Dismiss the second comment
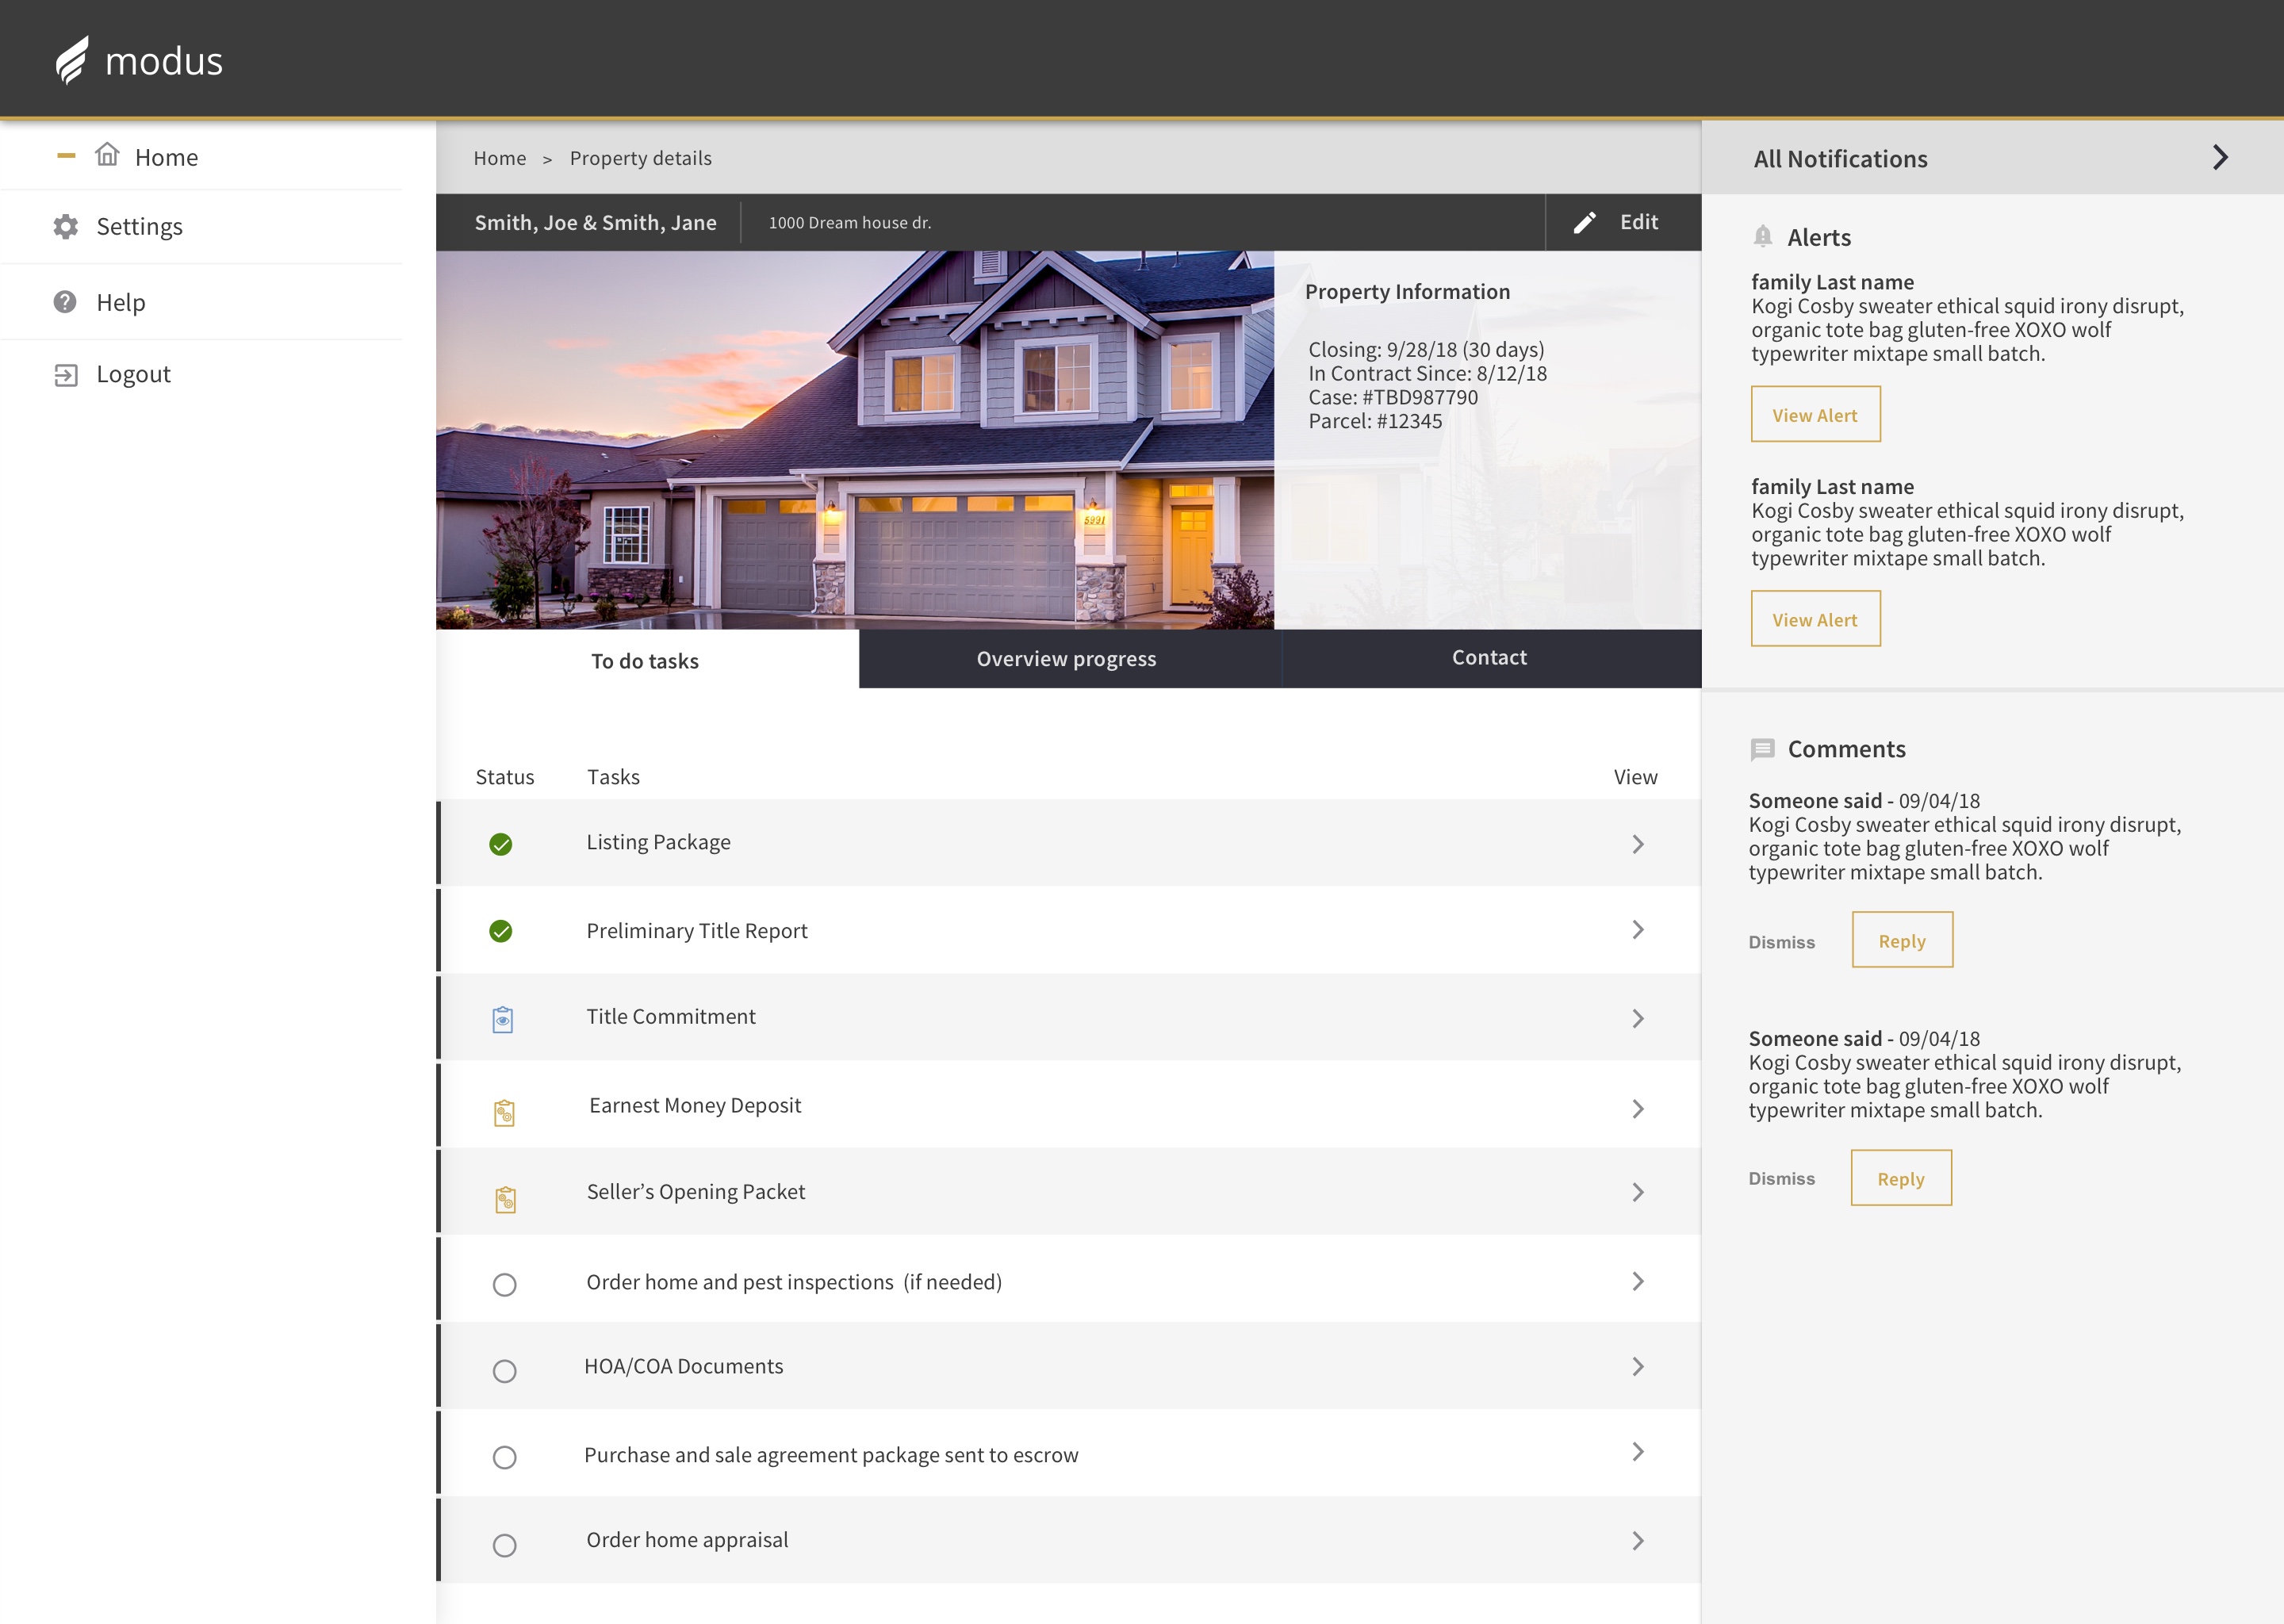 click(1781, 1178)
